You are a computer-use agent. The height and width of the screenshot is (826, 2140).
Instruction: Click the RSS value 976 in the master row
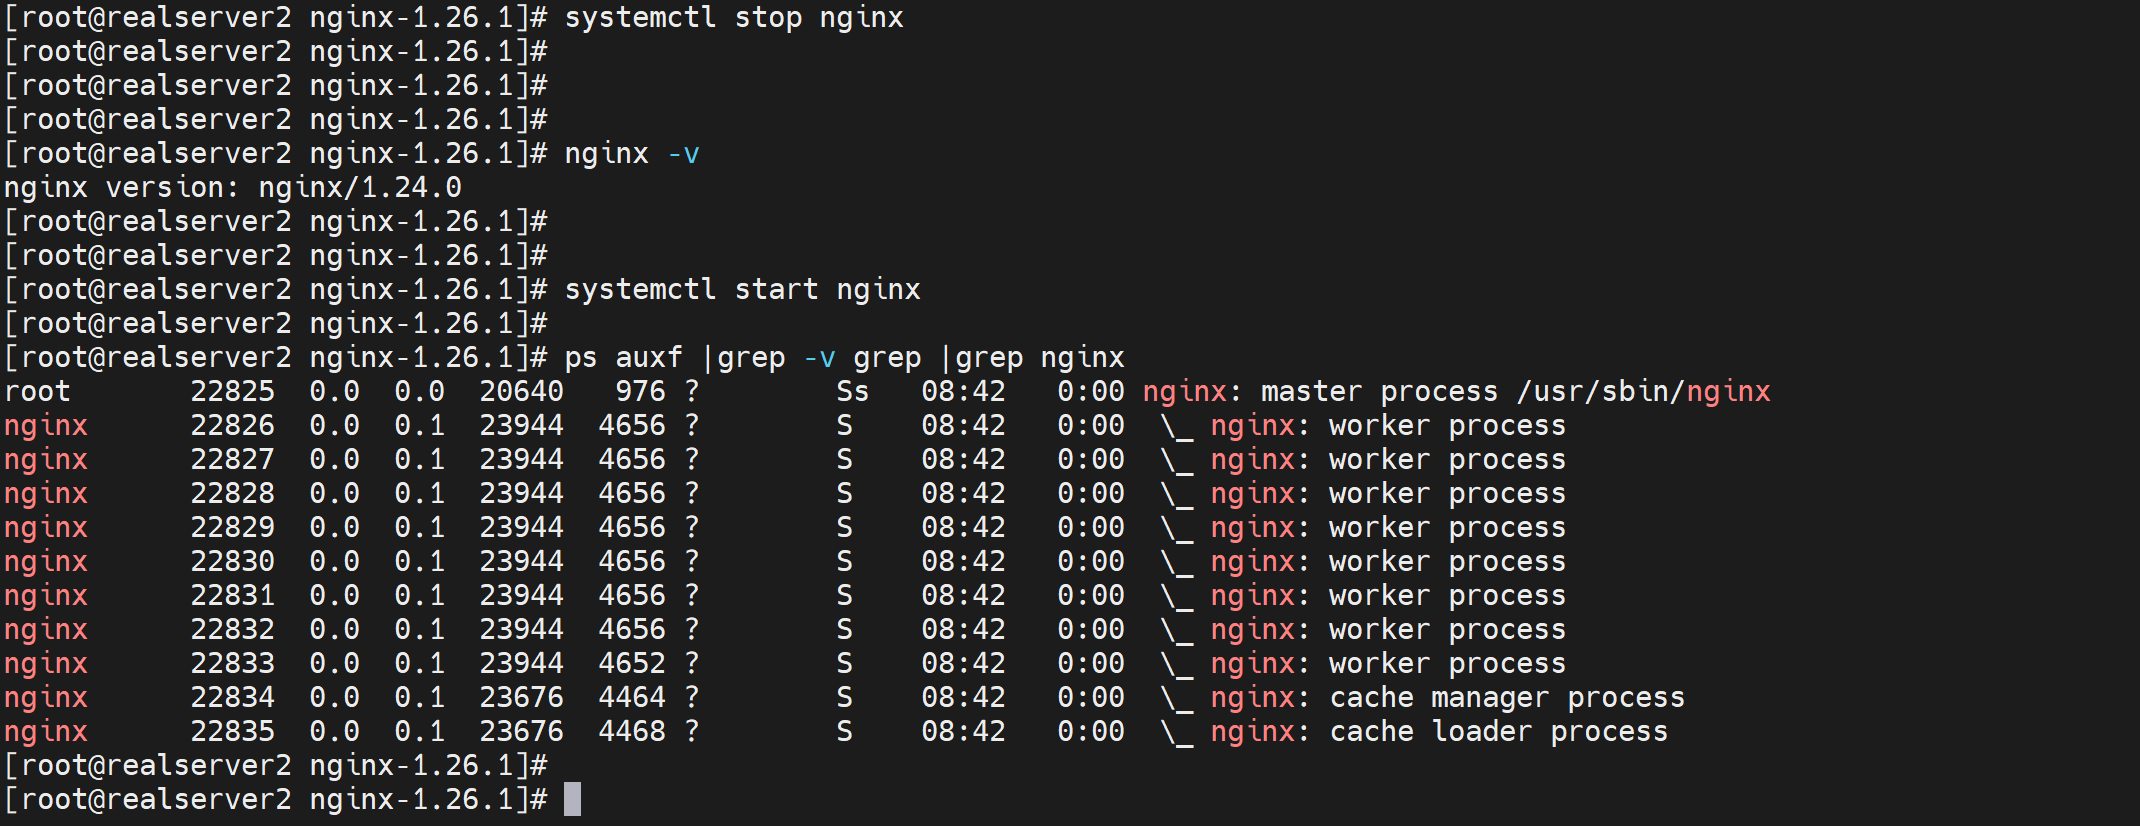[x=640, y=392]
